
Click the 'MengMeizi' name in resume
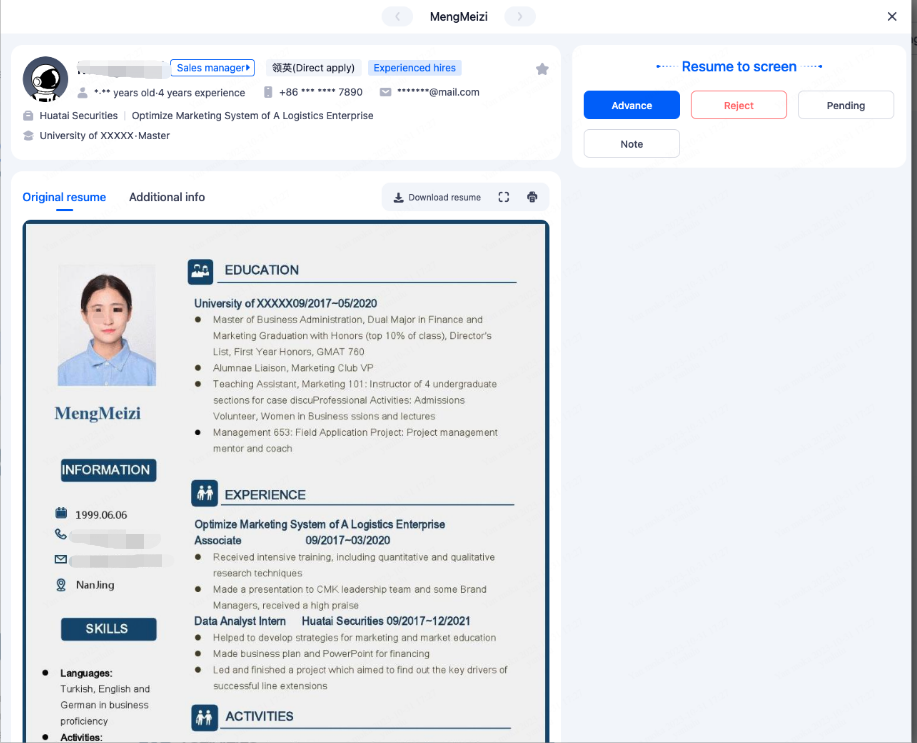pyautogui.click(x=98, y=414)
